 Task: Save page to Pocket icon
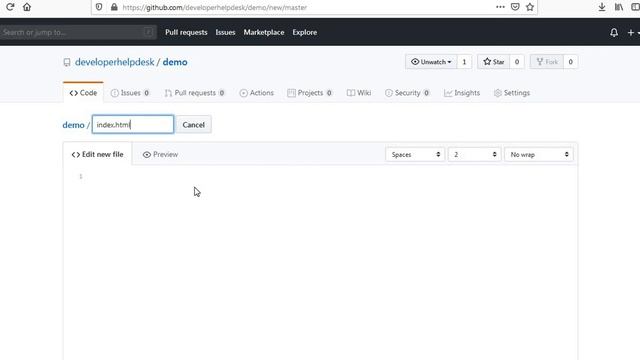515,7
